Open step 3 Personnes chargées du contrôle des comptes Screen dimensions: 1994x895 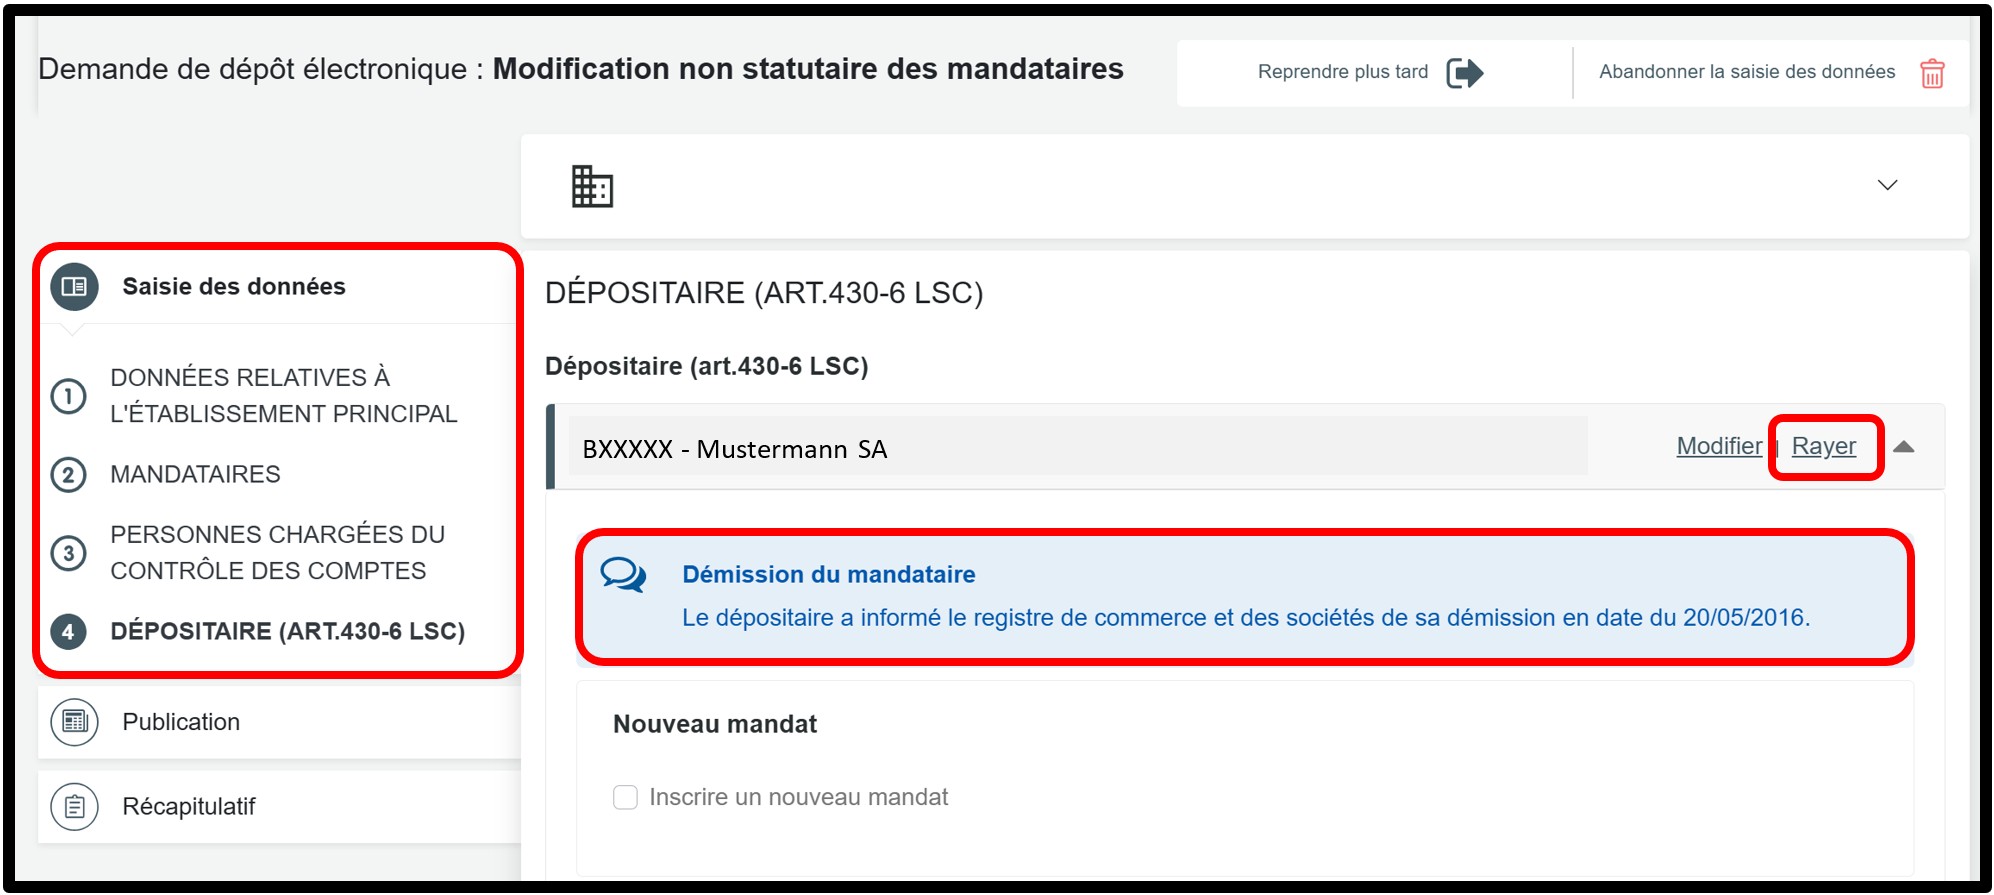click(x=277, y=552)
